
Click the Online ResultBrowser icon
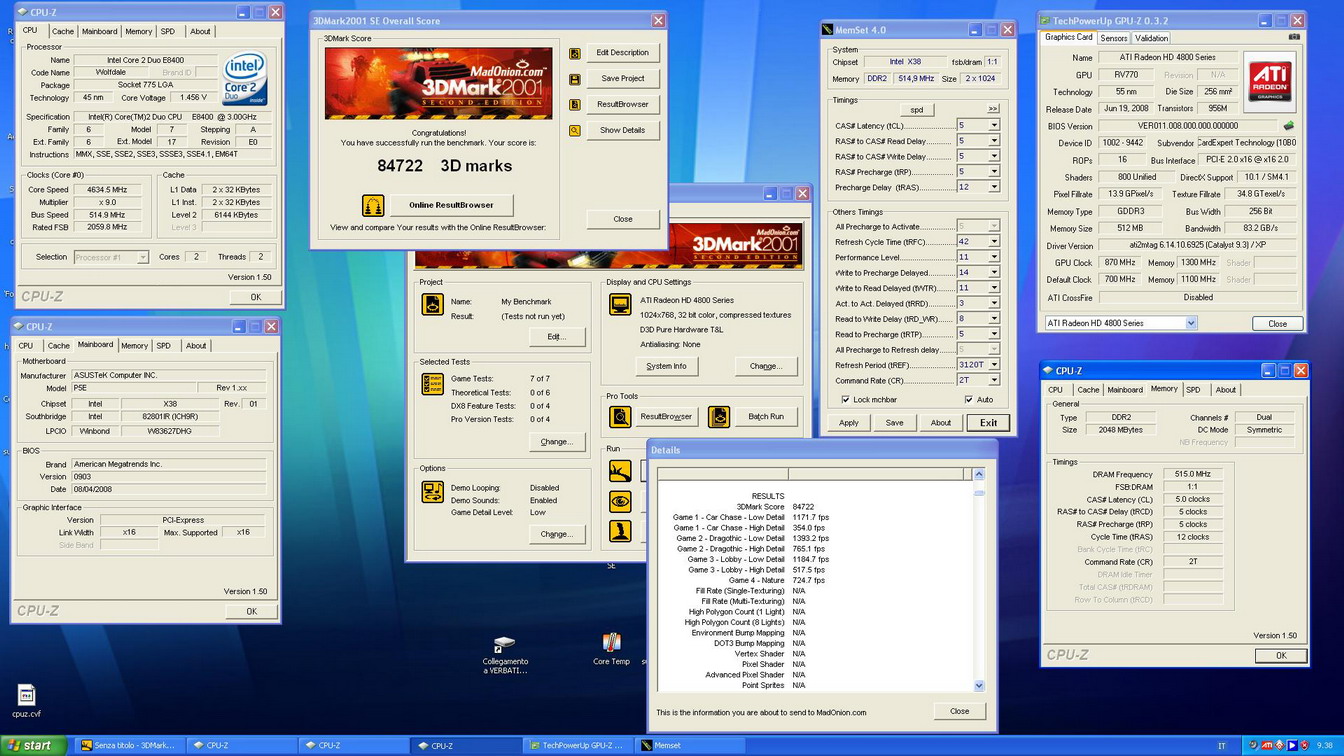point(373,205)
